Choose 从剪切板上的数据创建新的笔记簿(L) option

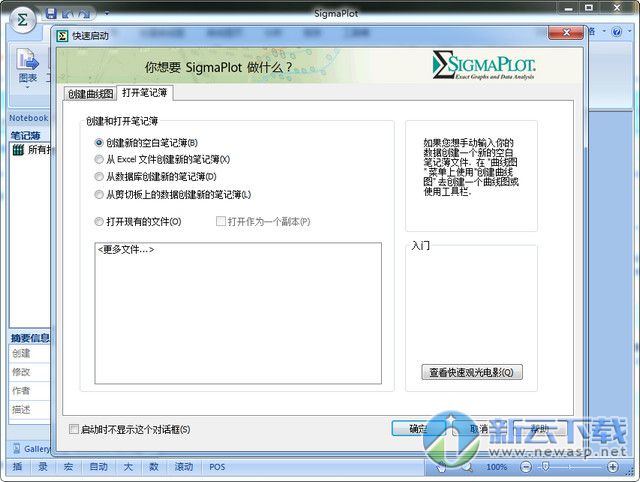coord(173,195)
